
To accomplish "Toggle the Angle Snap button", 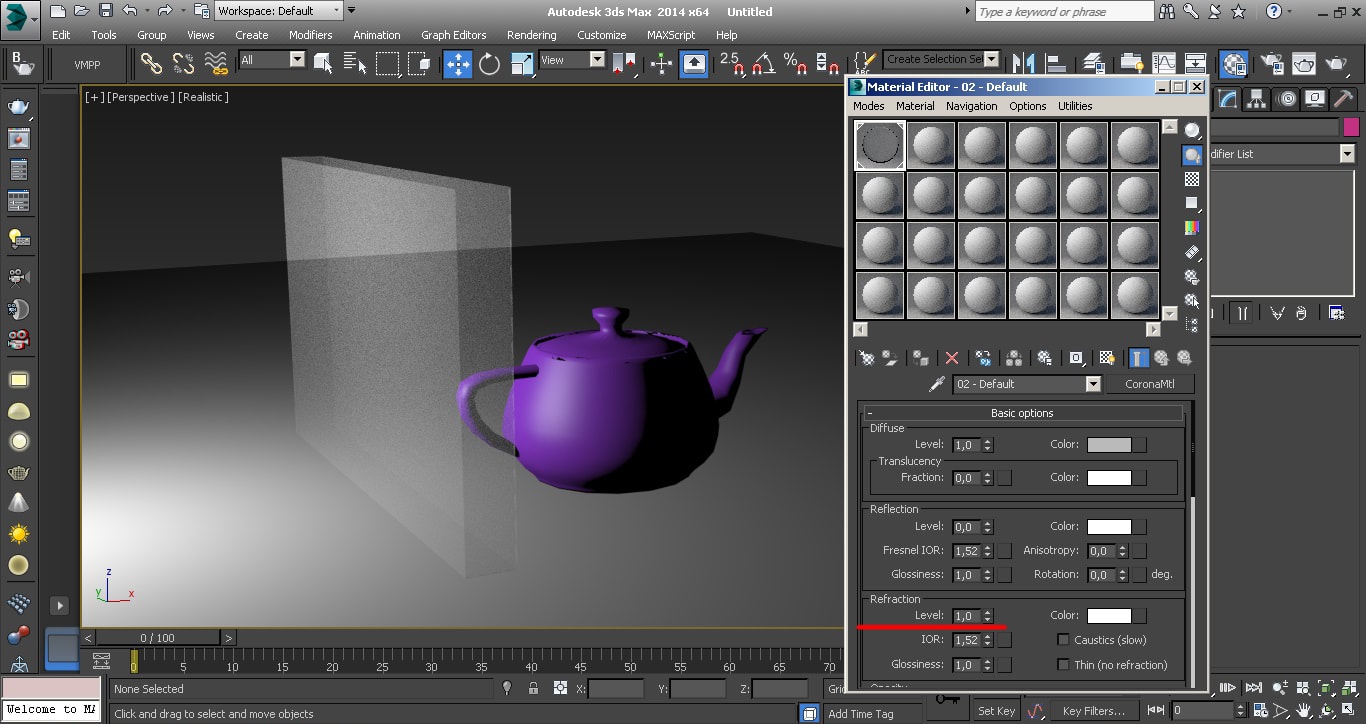I will pos(763,64).
